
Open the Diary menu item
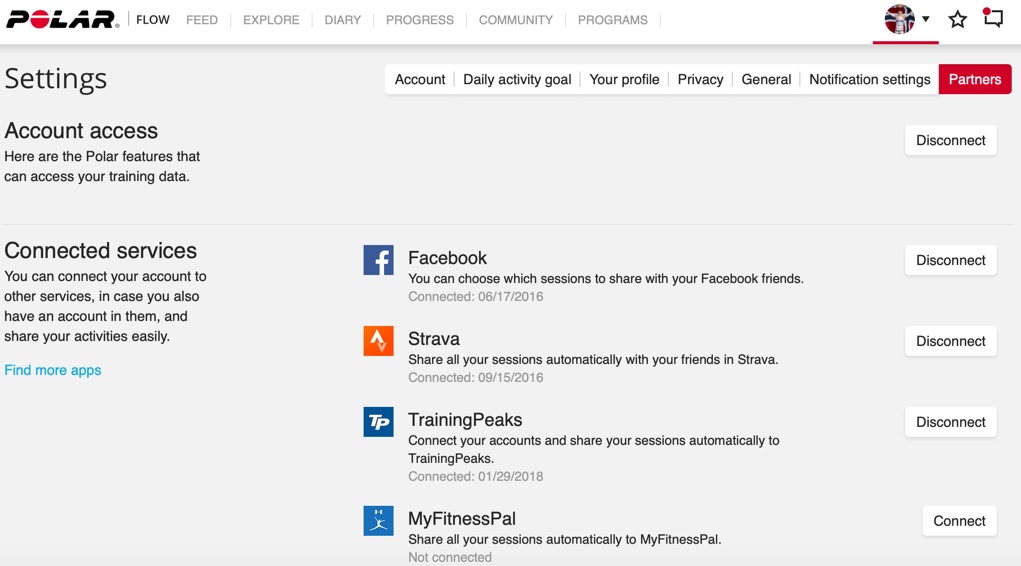pos(342,20)
